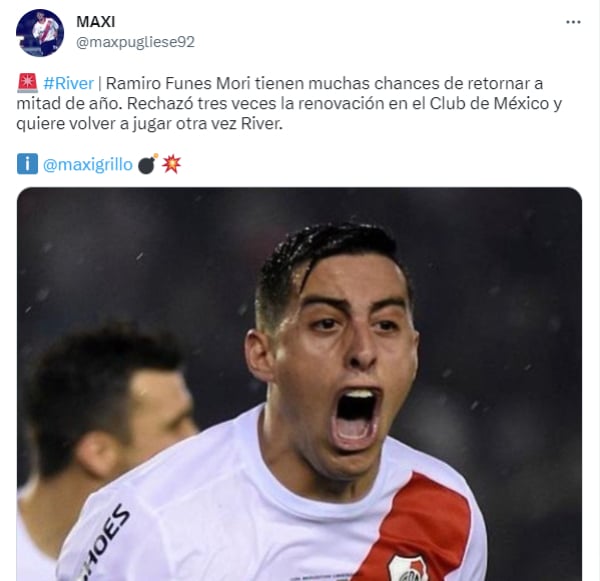Click the River Plate crest on jersey
The image size is (600, 581).
click(x=408, y=568)
